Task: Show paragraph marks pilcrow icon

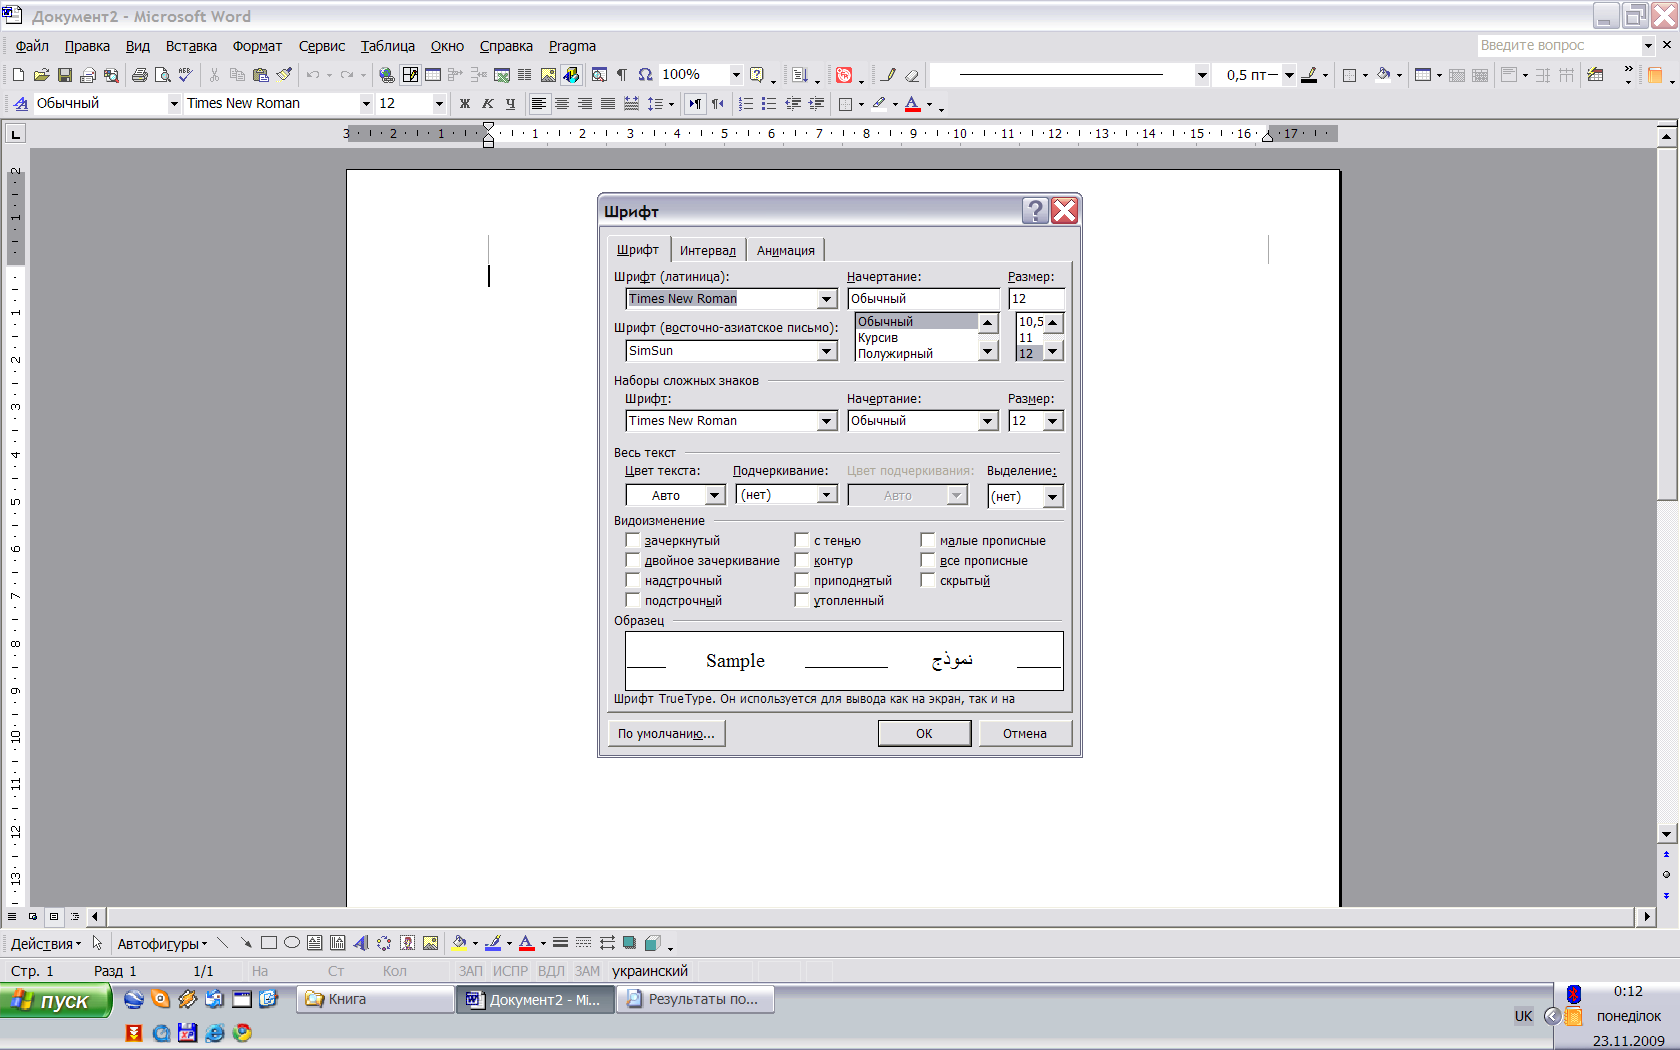Action: click(622, 75)
